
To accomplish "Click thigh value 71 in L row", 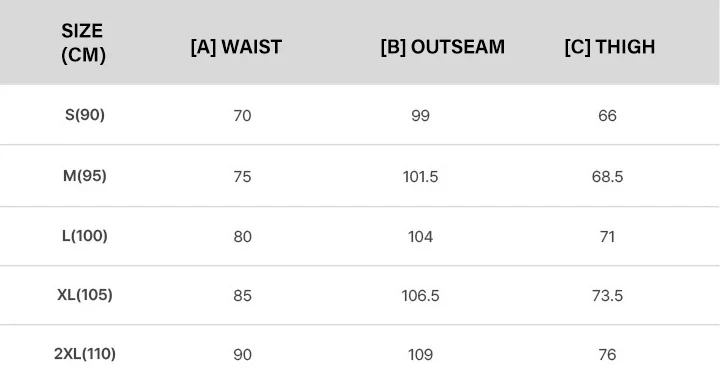I will click(608, 237).
